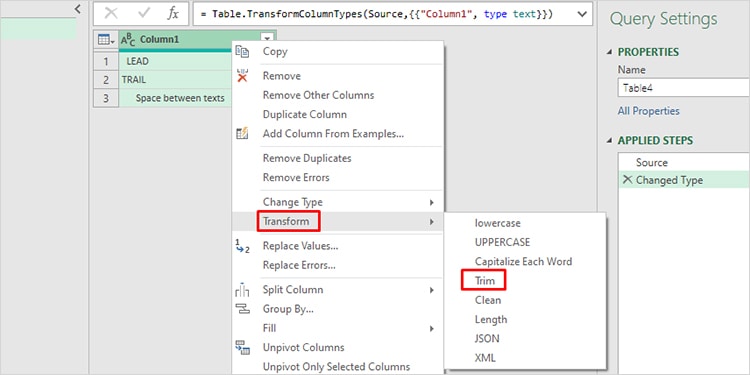Select Group By option
The image size is (750, 375).
[288, 309]
